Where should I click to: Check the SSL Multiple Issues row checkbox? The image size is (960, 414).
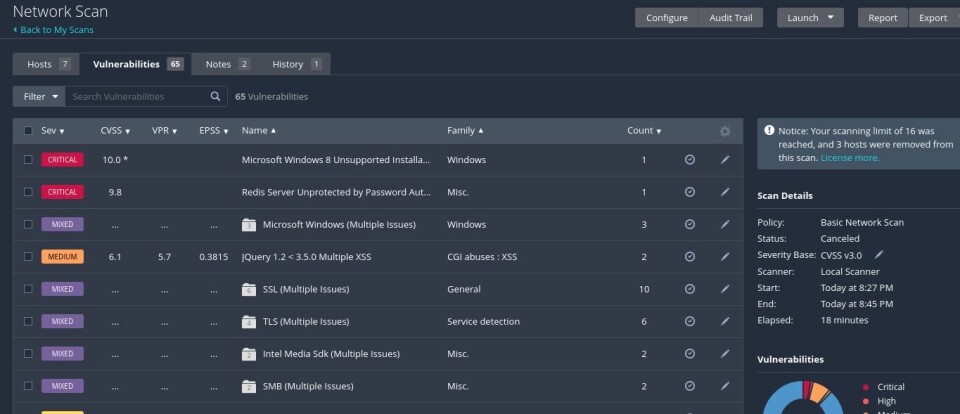(x=28, y=289)
